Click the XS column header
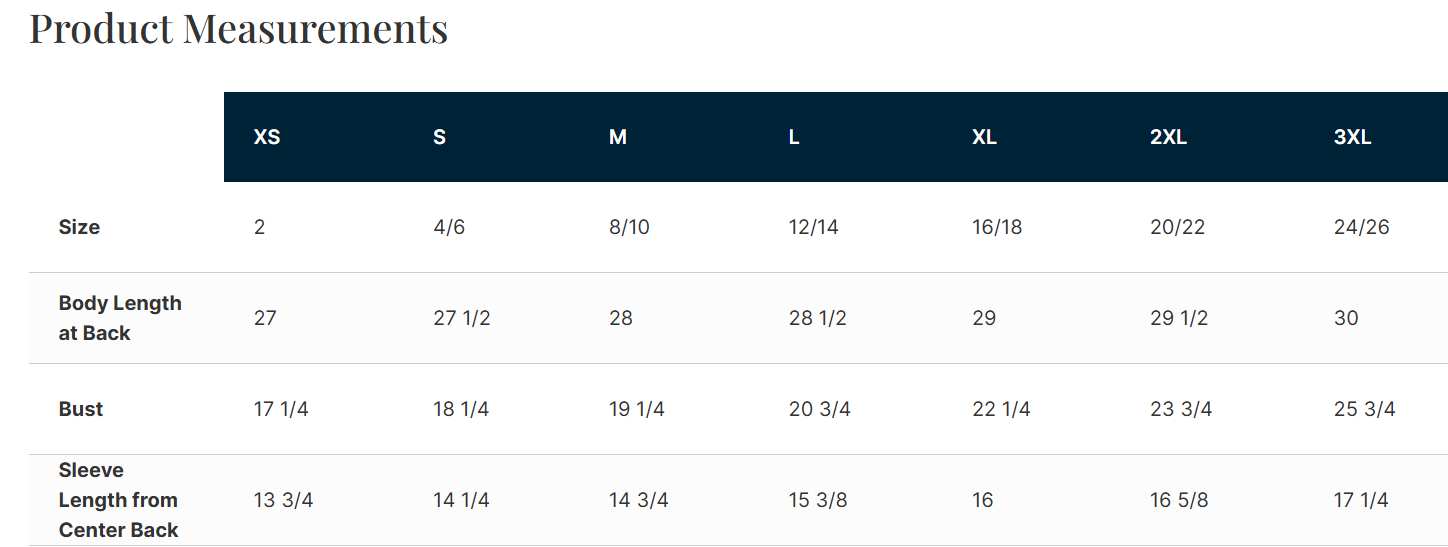 pyautogui.click(x=267, y=137)
